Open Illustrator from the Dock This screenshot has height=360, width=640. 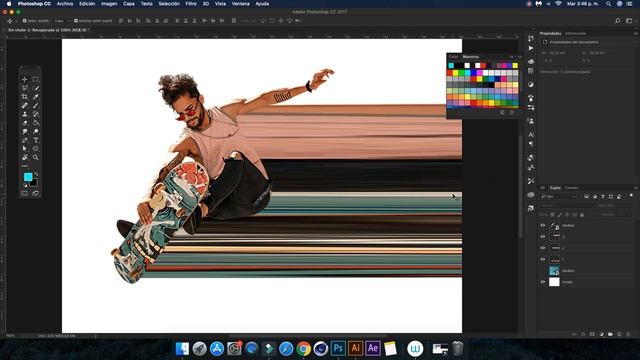pyautogui.click(x=356, y=348)
